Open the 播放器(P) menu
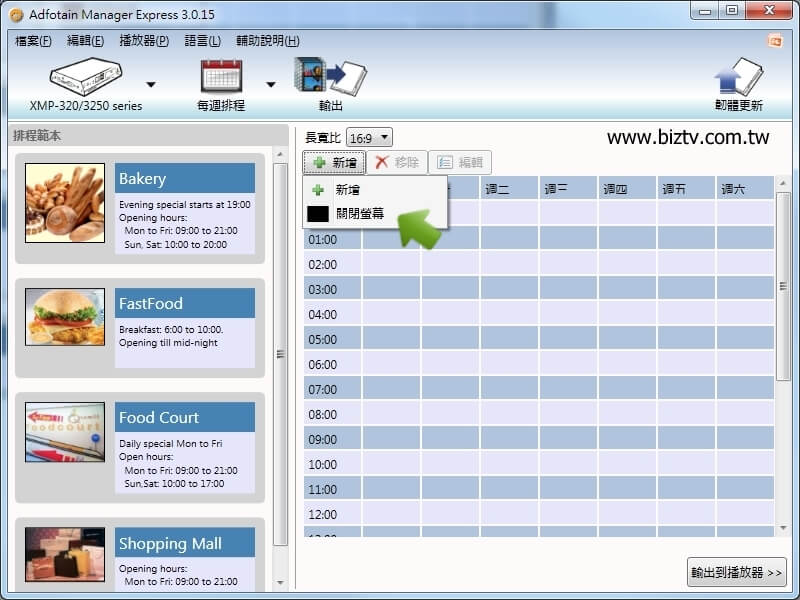Screen dimensions: 800x600 coord(143,41)
